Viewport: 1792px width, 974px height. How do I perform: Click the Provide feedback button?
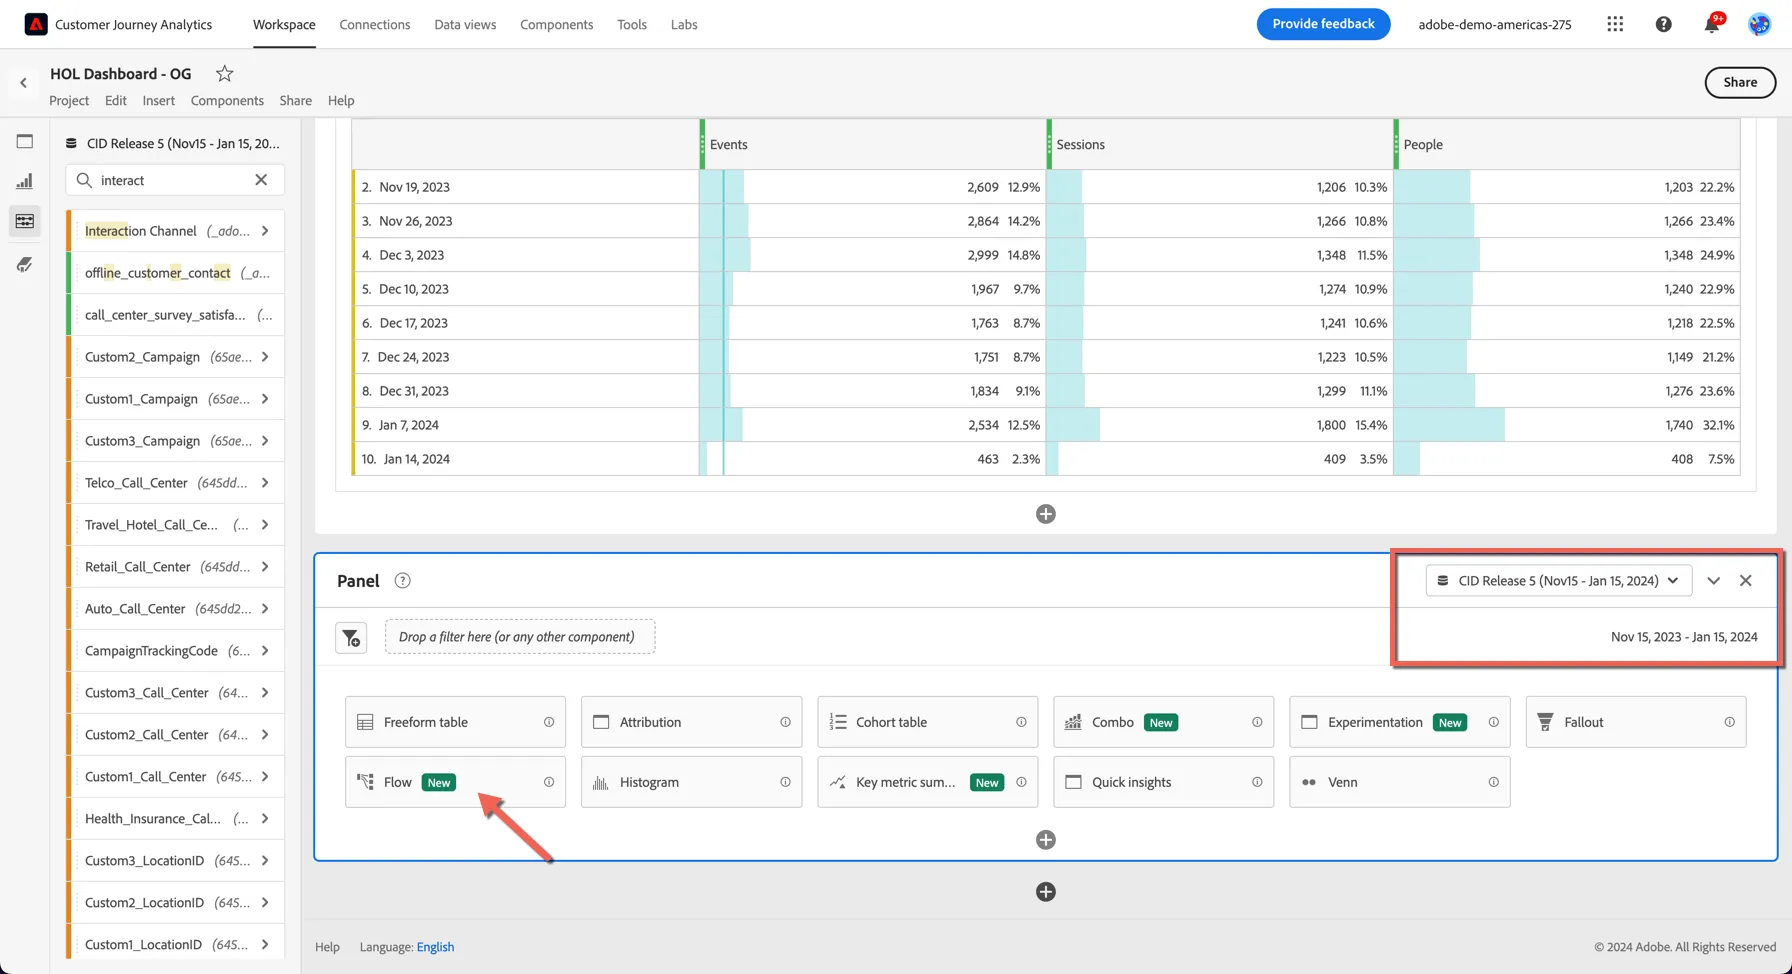[x=1323, y=24]
